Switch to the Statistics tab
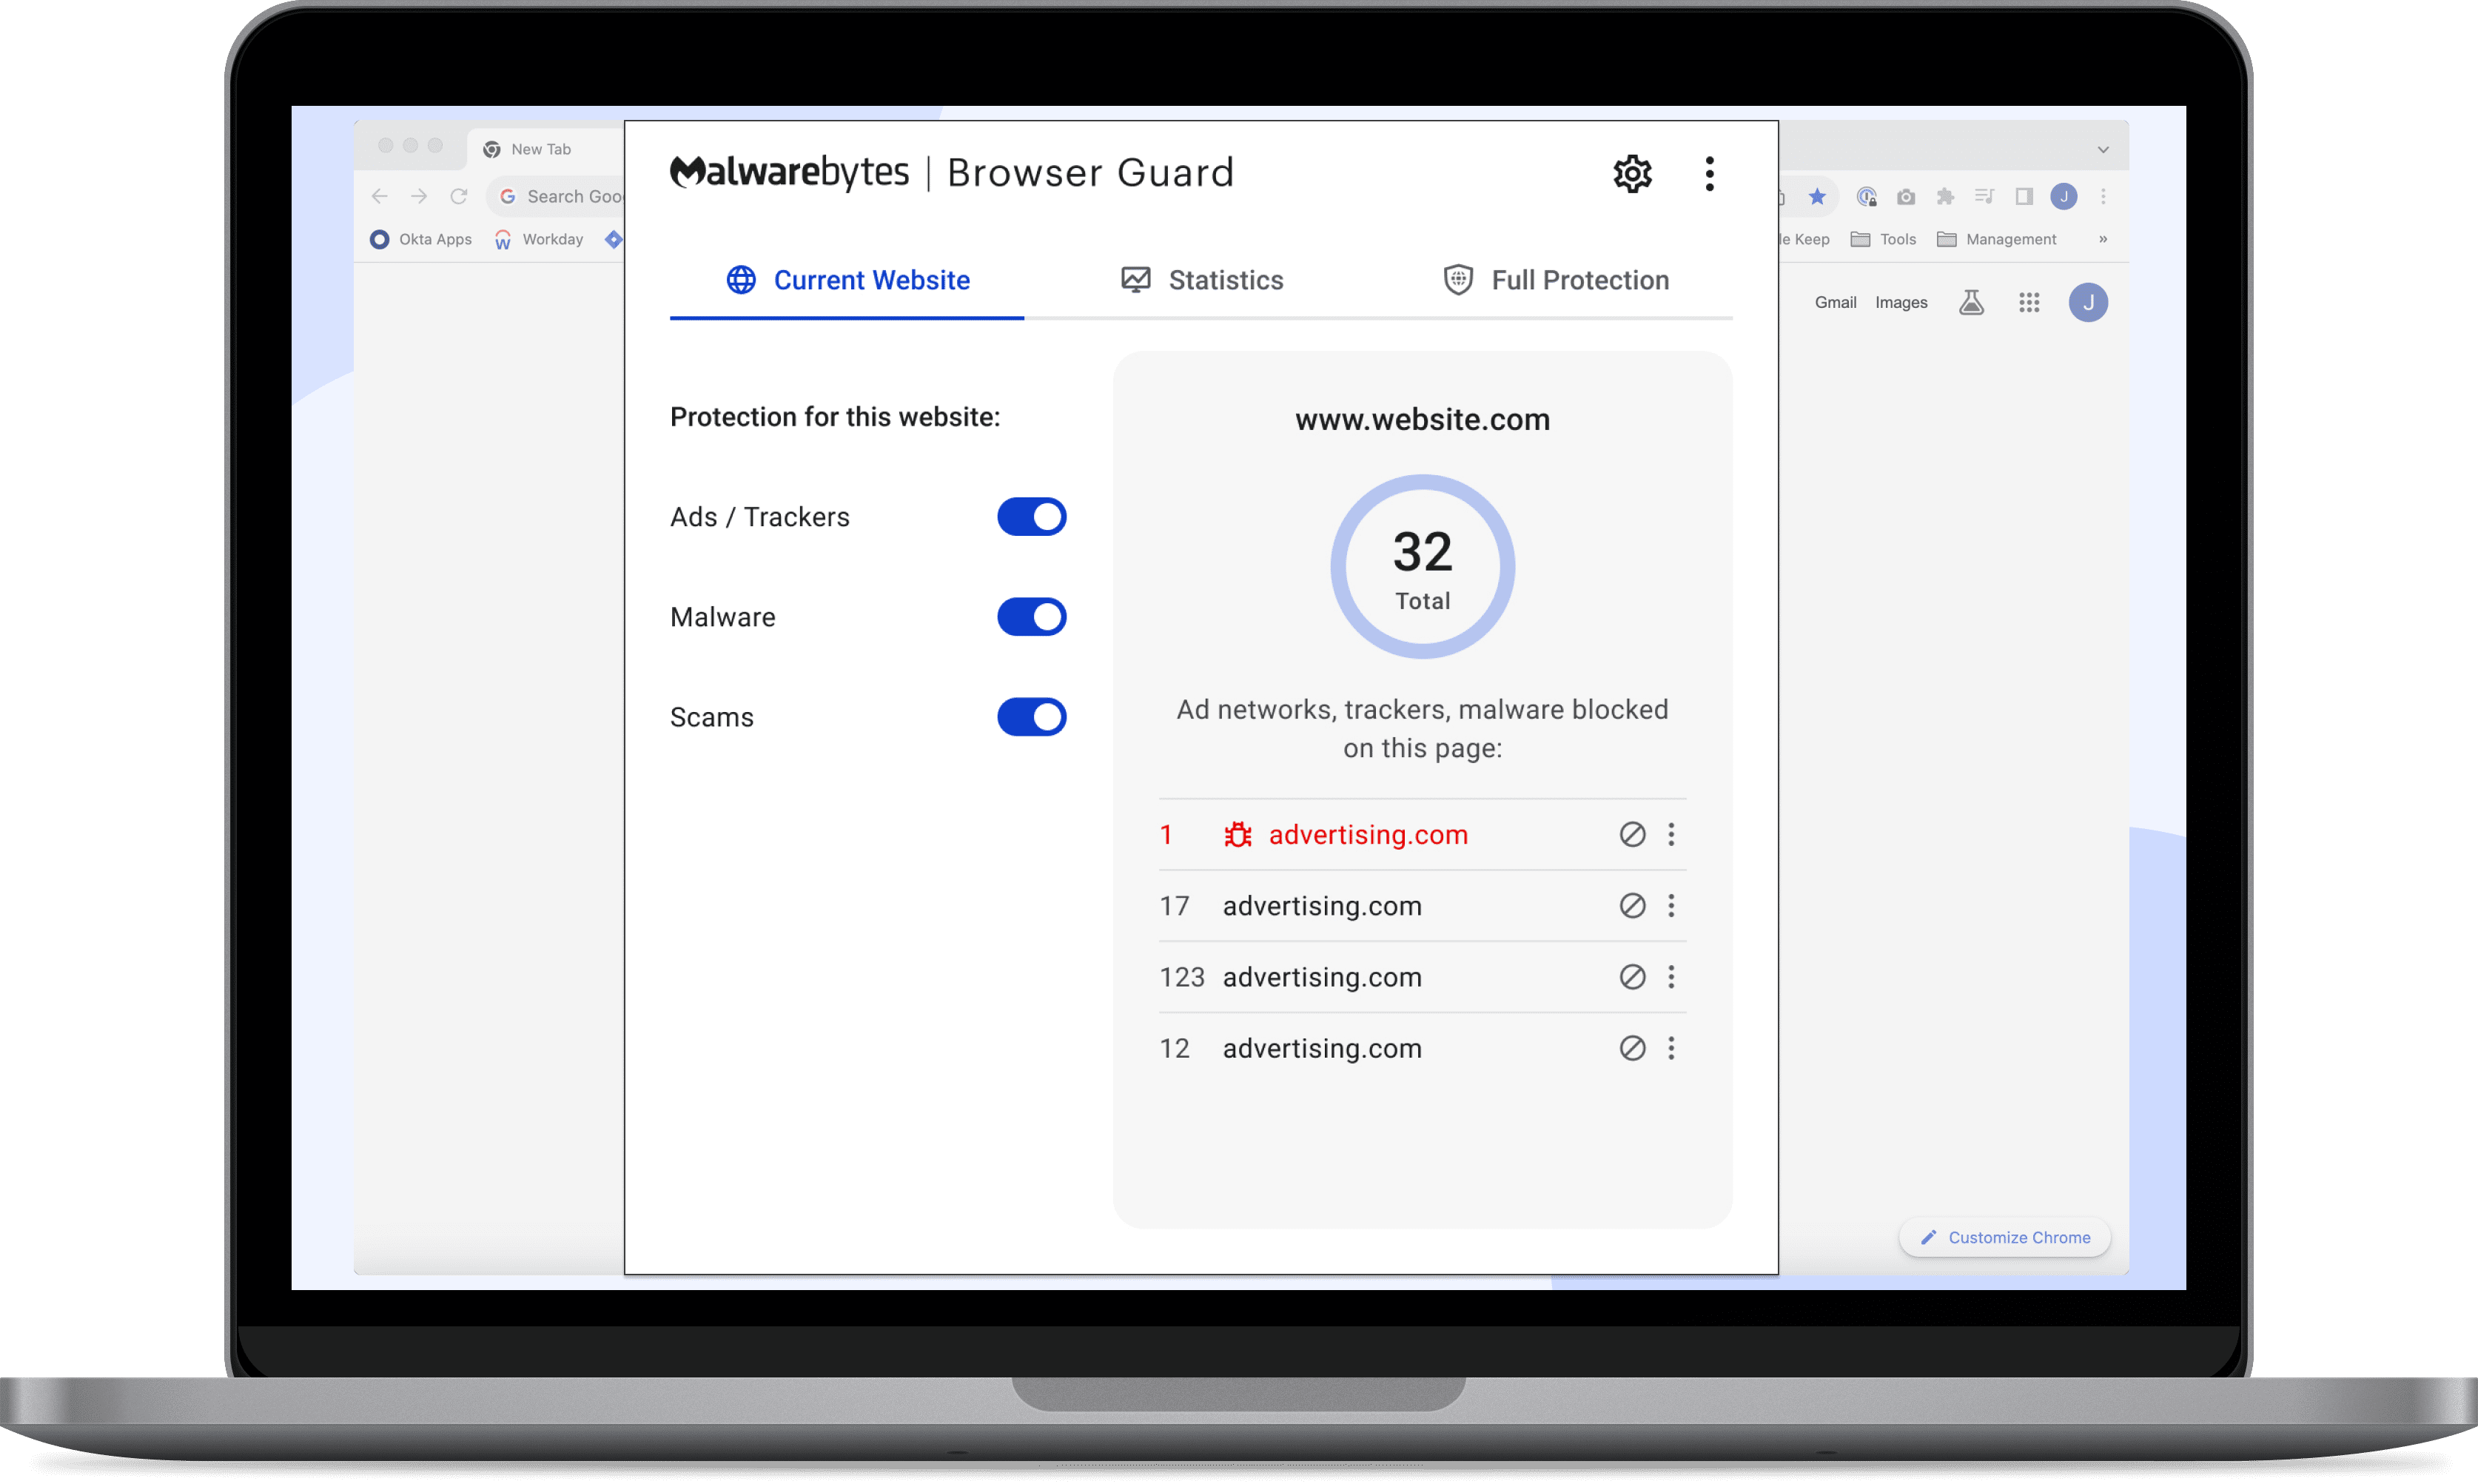Image resolution: width=2478 pixels, height=1484 pixels. pyautogui.click(x=1201, y=280)
